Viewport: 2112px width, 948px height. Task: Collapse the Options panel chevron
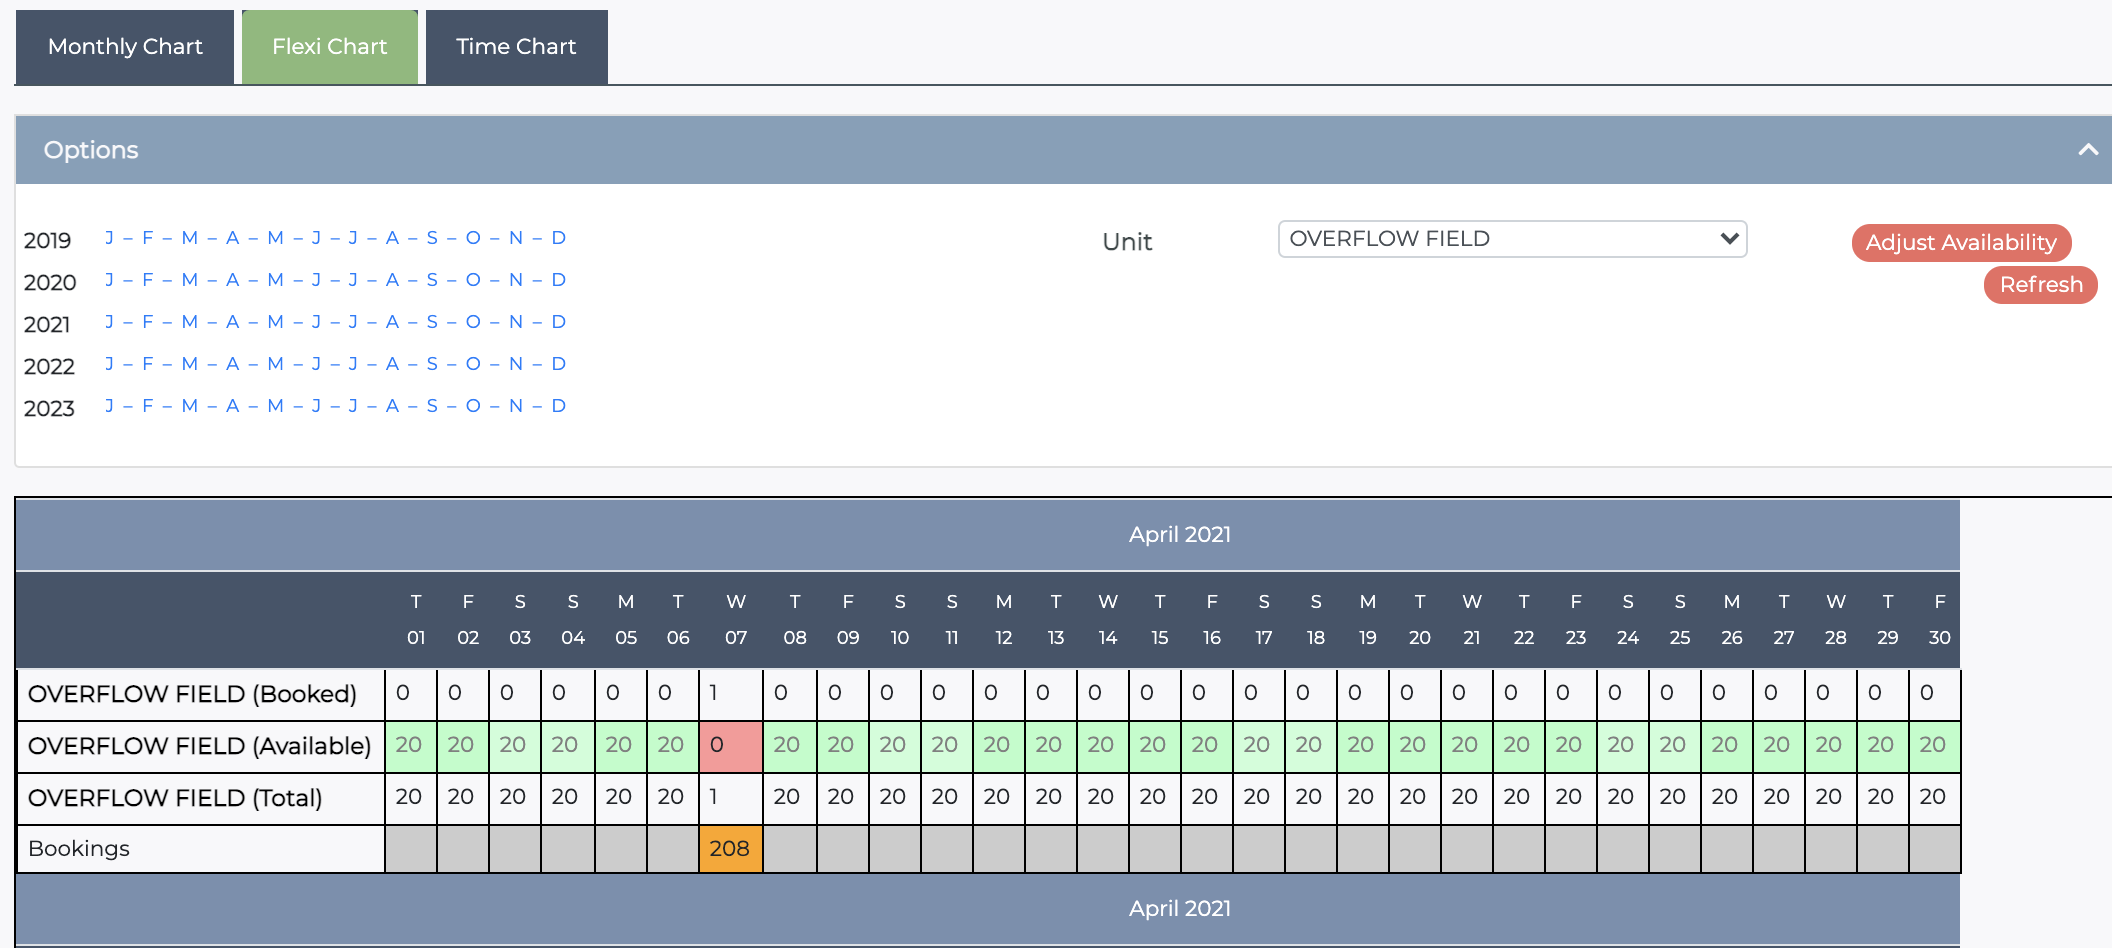pos(2087,150)
